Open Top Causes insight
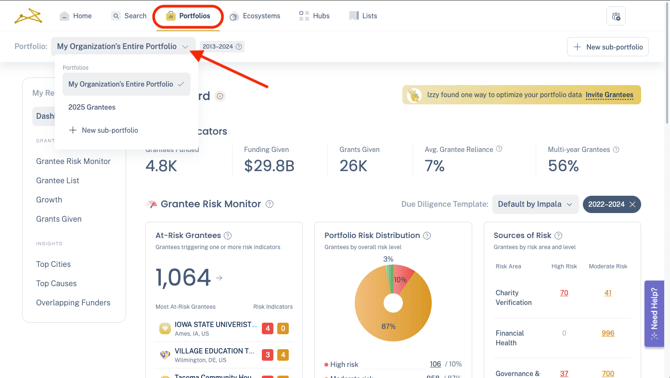The width and height of the screenshot is (670, 378). (56, 283)
